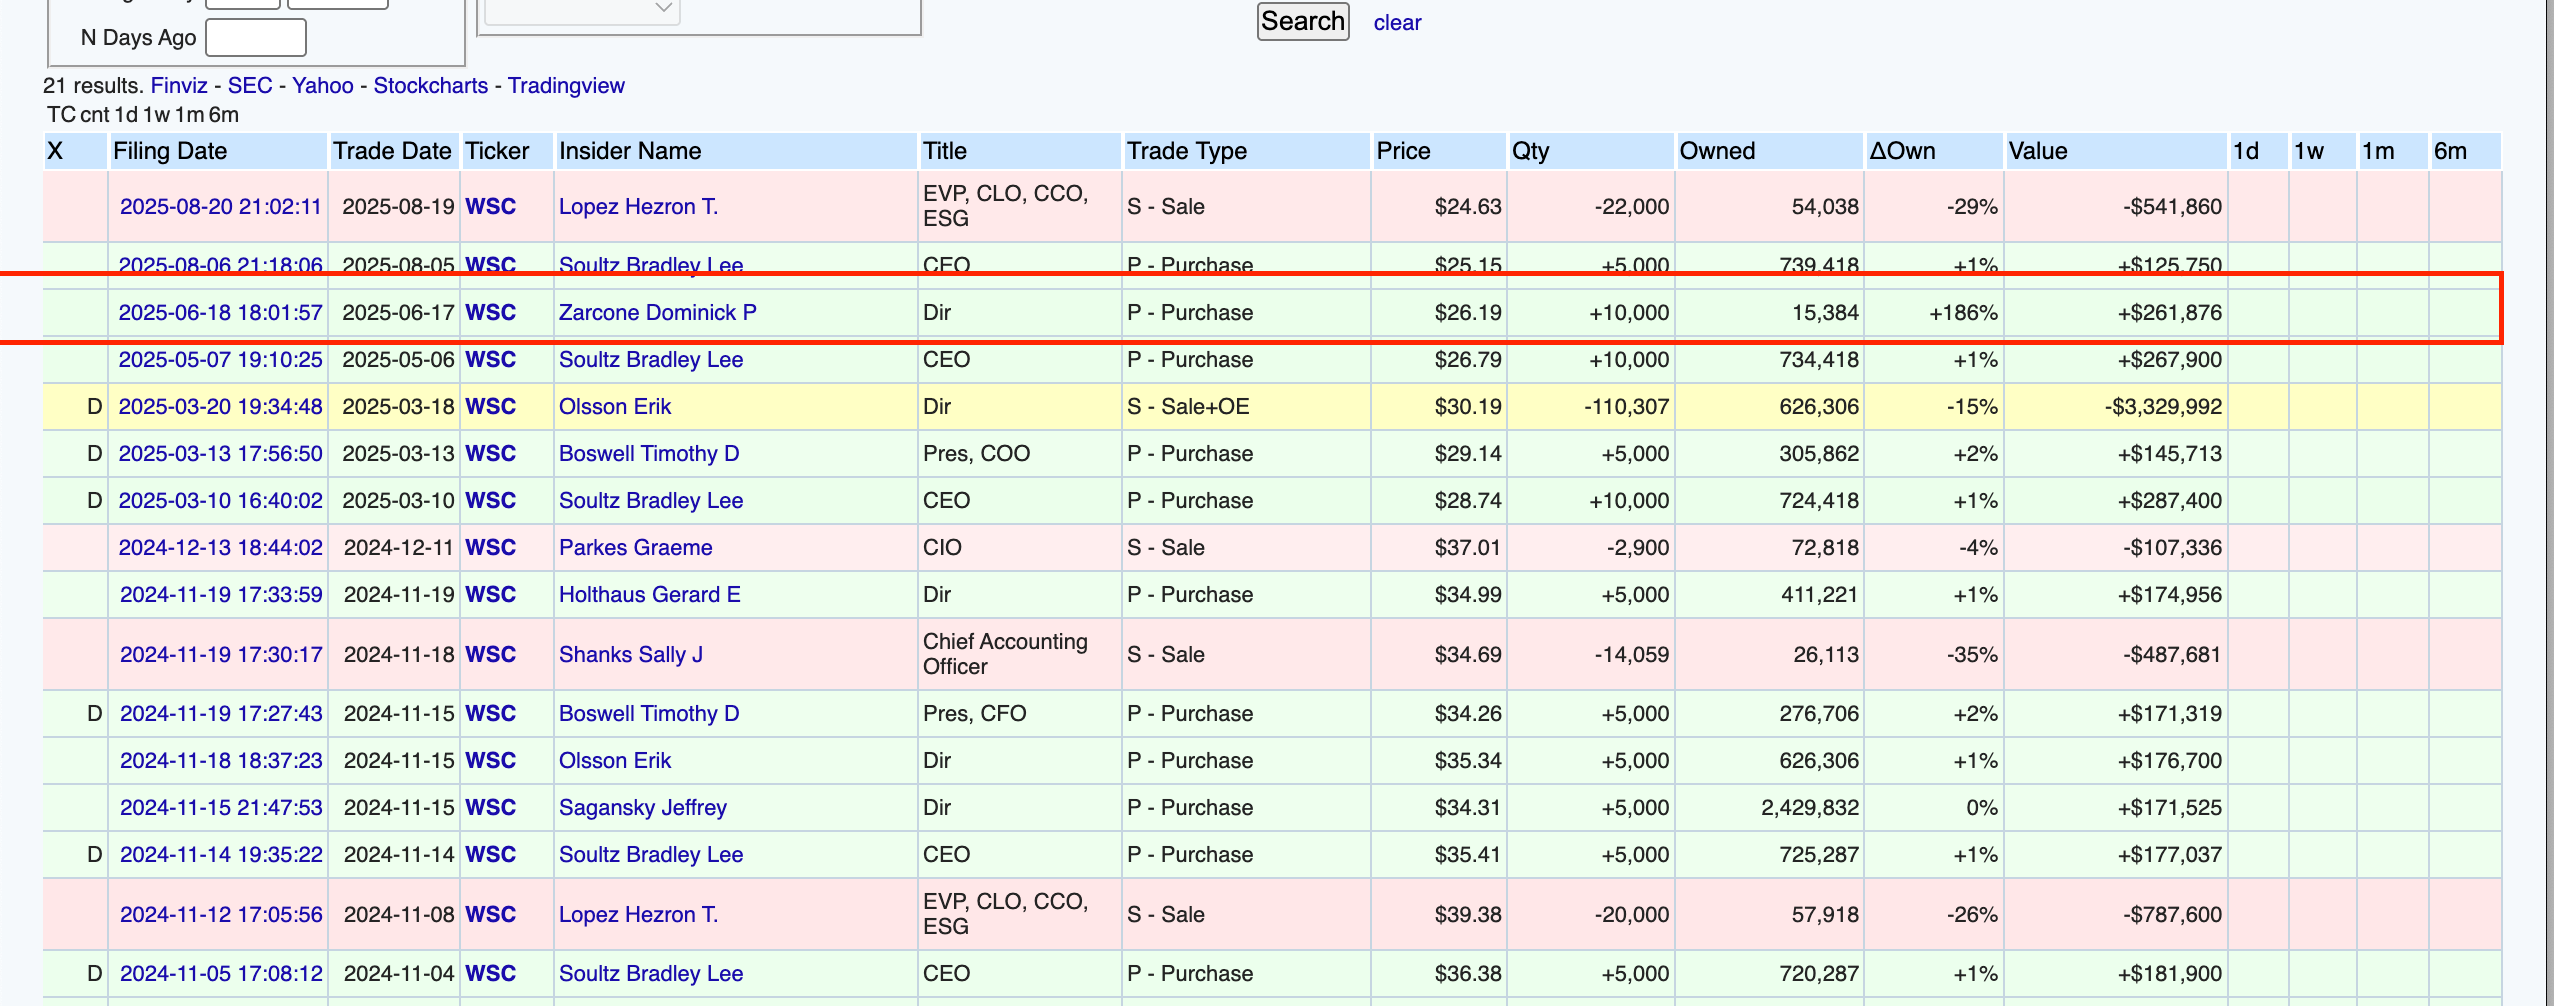Open the Stockcharts link

tap(431, 86)
